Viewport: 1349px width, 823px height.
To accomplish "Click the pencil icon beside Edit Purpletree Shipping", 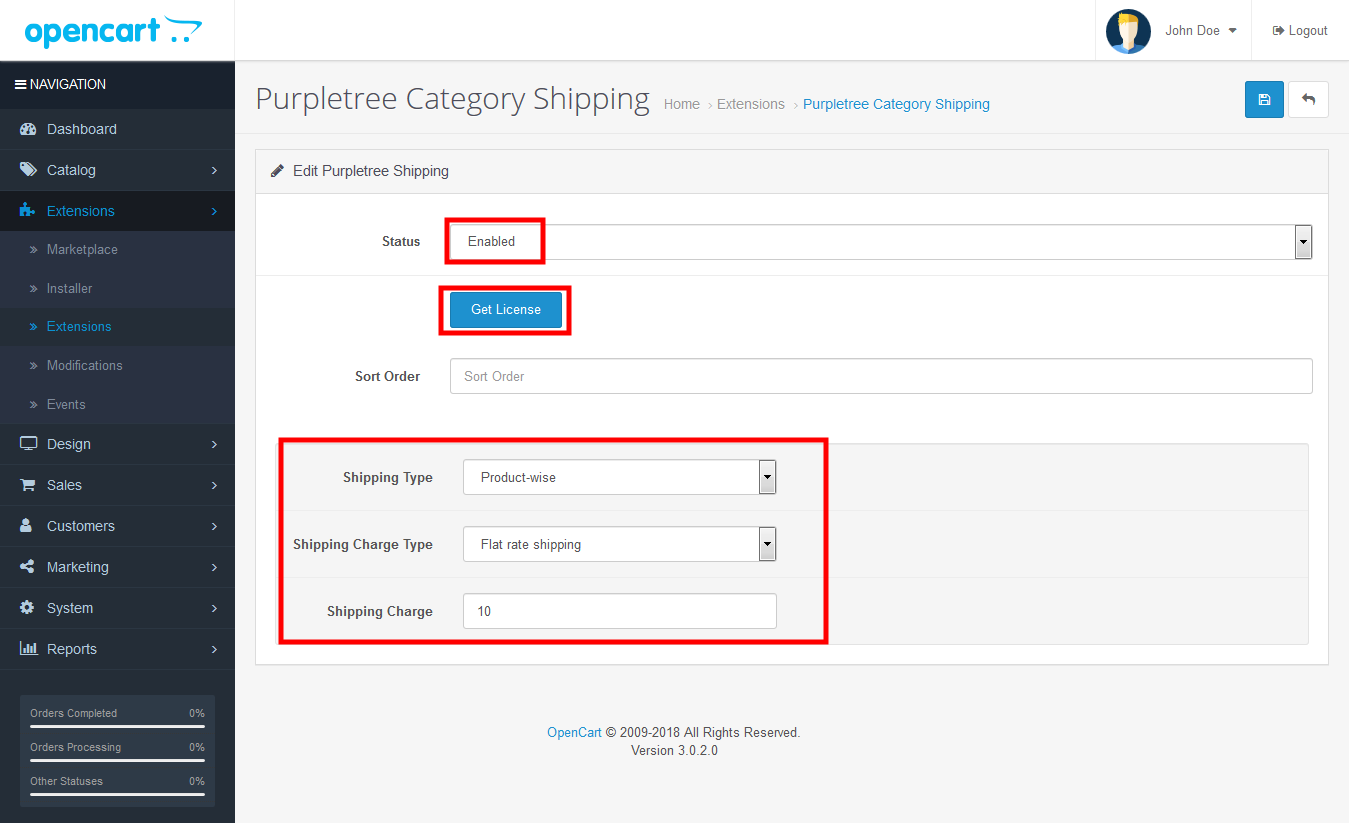I will coord(278,171).
